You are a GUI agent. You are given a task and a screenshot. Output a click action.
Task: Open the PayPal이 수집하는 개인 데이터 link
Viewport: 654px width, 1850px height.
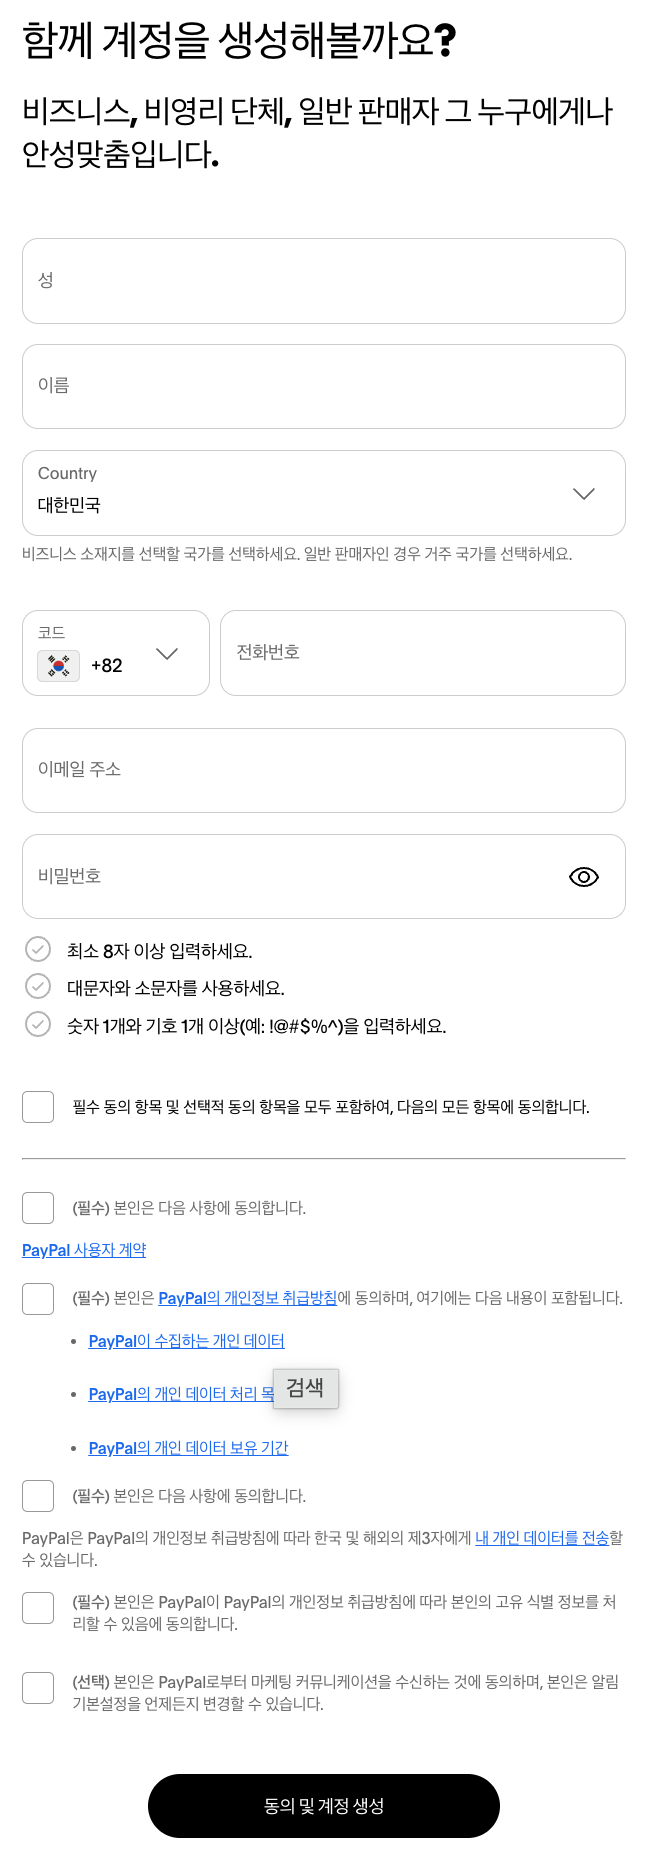187,1340
